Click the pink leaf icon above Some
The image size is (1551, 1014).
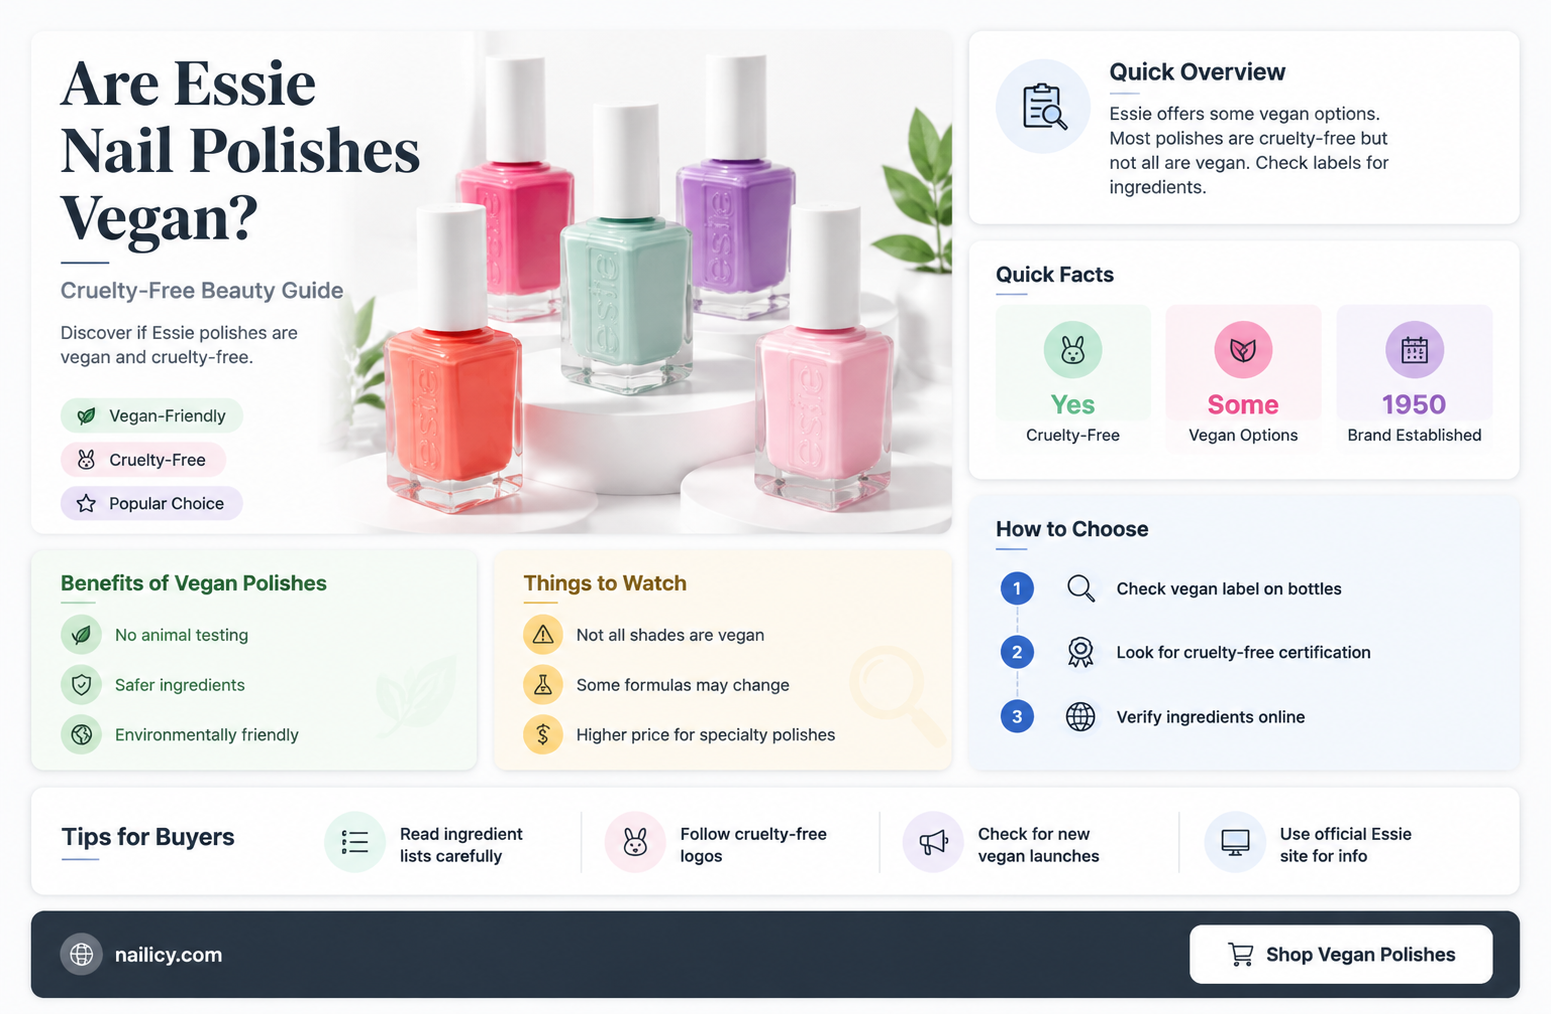(1243, 350)
